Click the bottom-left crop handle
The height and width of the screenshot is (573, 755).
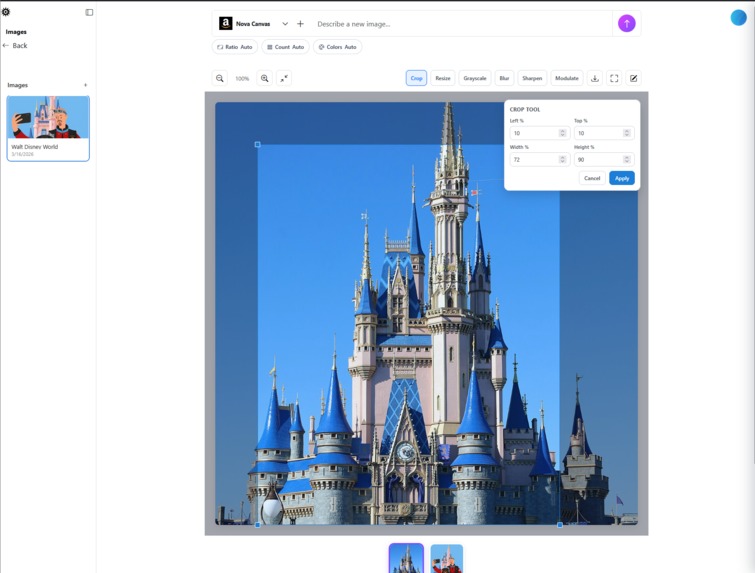(258, 525)
